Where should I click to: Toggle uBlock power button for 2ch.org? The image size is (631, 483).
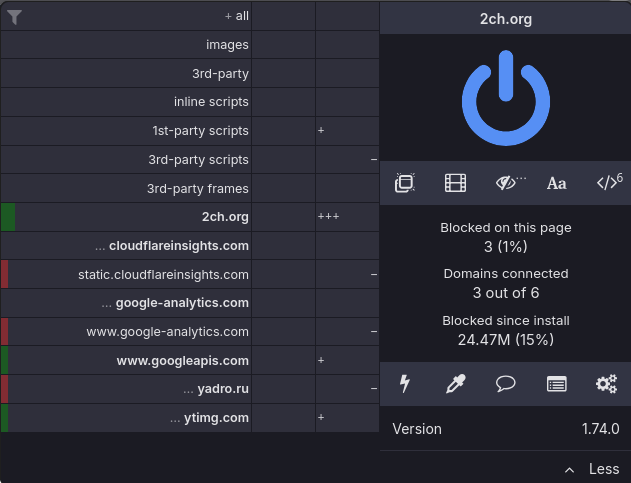[x=505, y=98]
